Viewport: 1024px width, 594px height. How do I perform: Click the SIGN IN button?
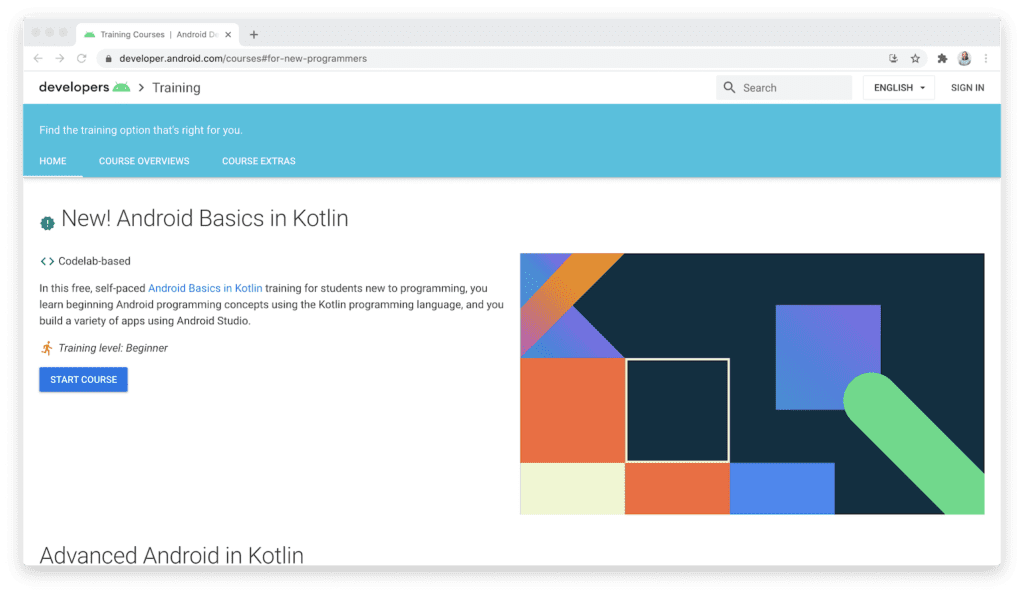[x=967, y=87]
